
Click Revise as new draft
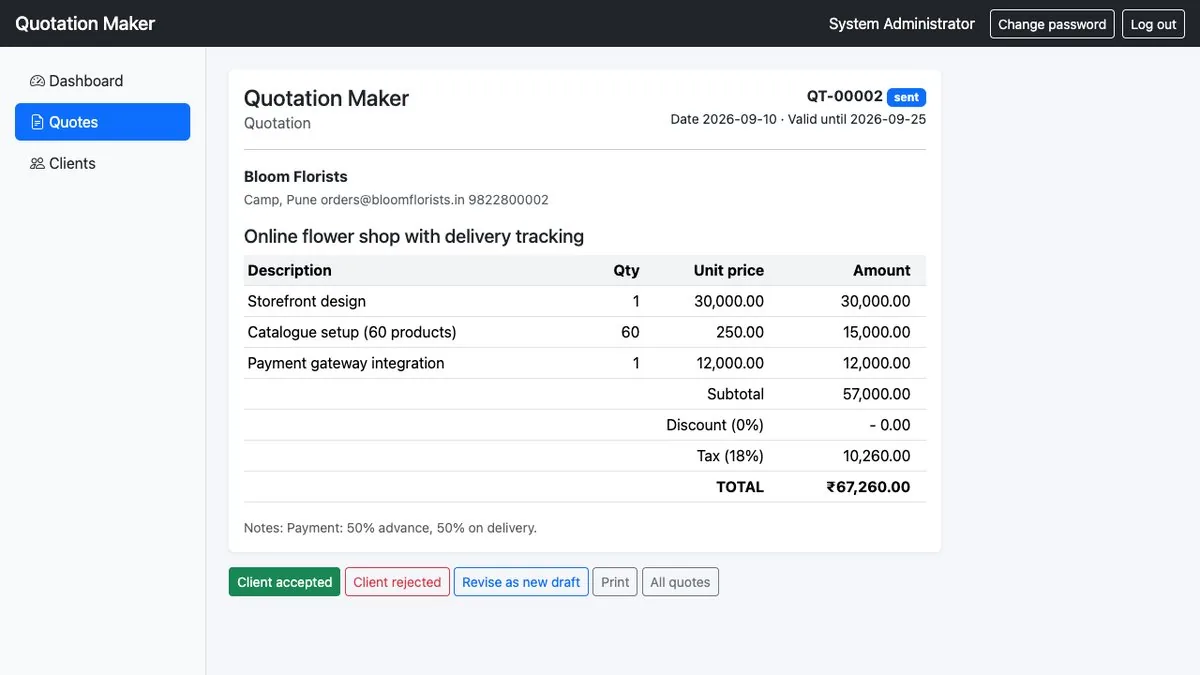point(521,582)
